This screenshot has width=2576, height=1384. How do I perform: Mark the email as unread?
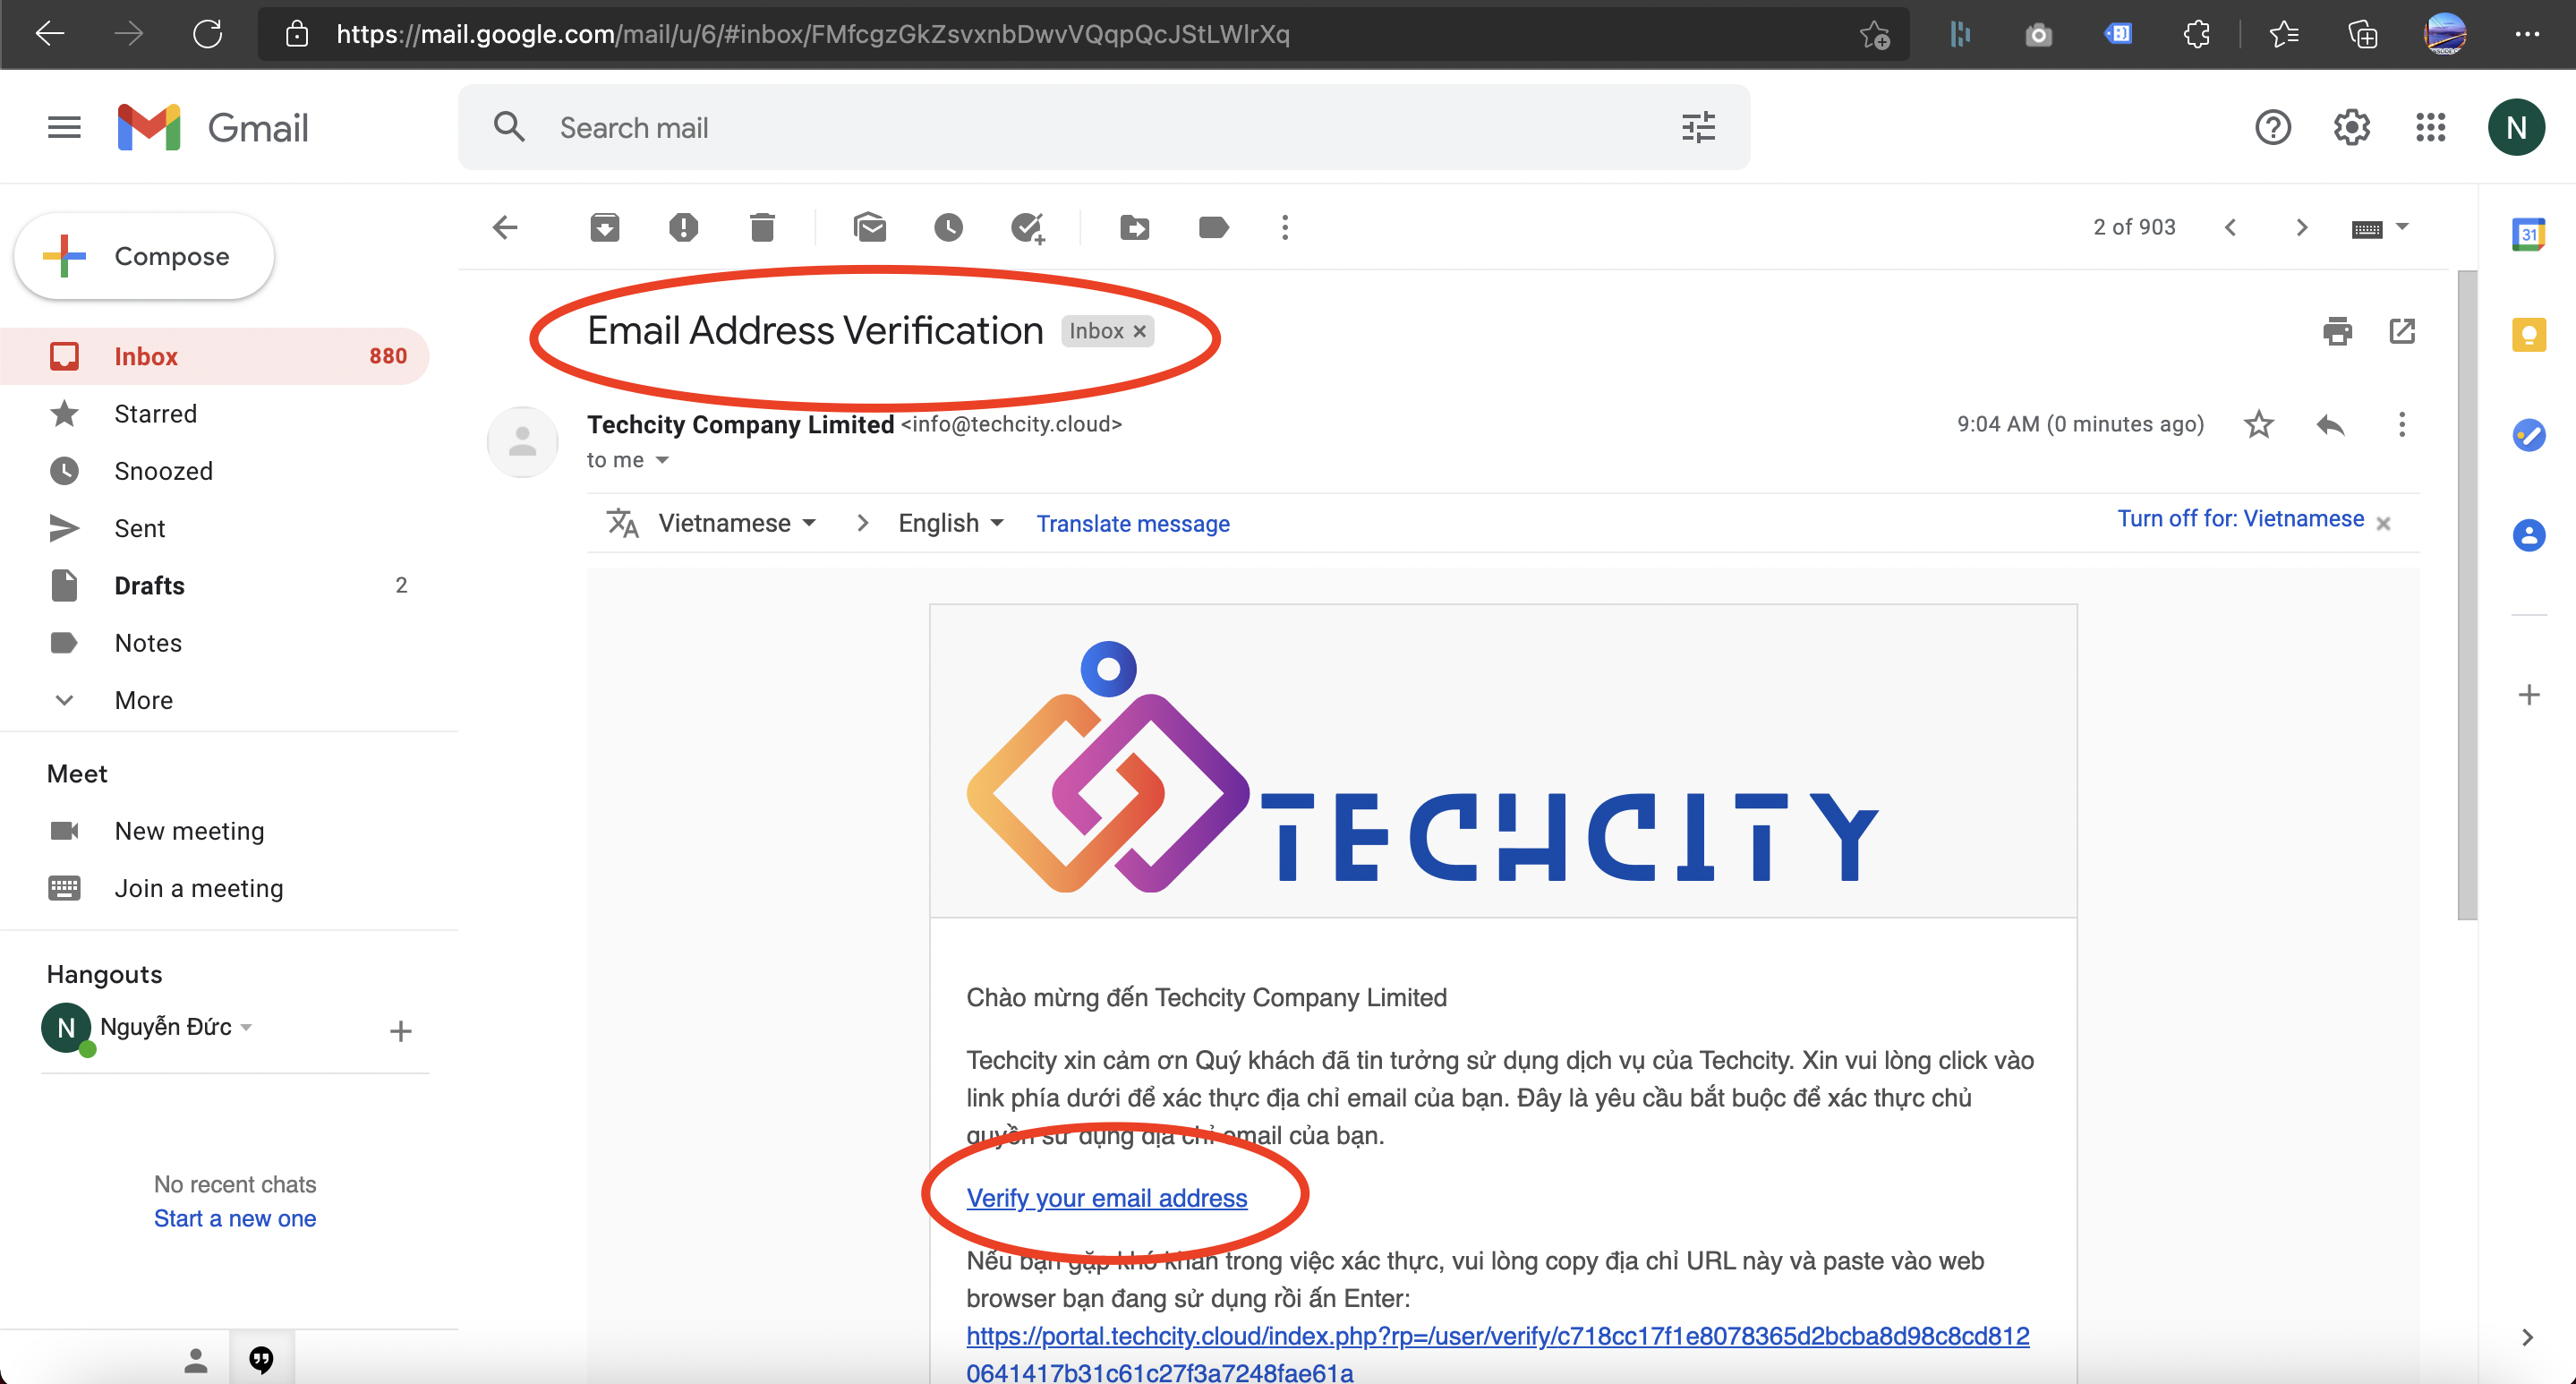(870, 227)
